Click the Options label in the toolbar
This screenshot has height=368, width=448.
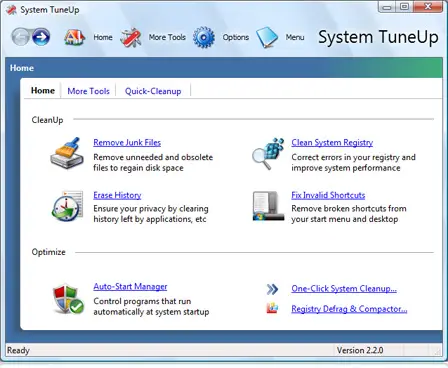[236, 37]
